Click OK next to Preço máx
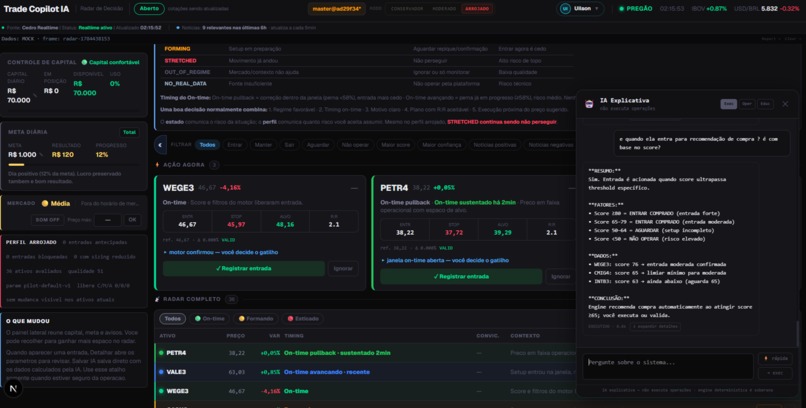 pyautogui.click(x=132, y=220)
